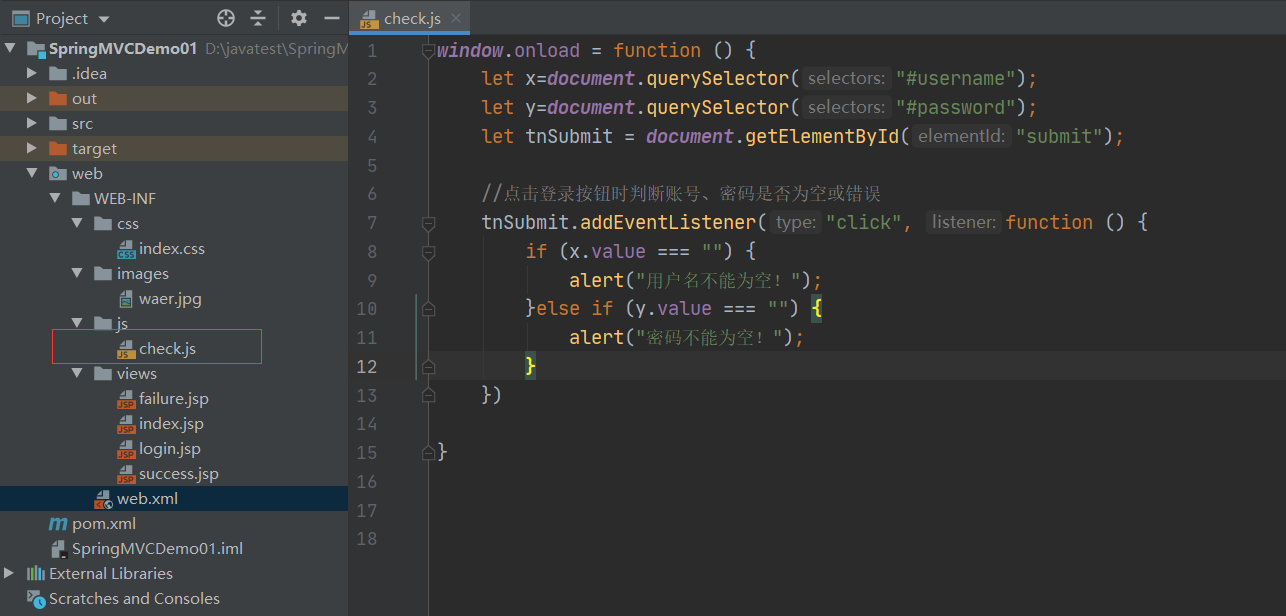Viewport: 1286px width, 616px height.
Task: Expand the .idea folder
Action: [32, 73]
